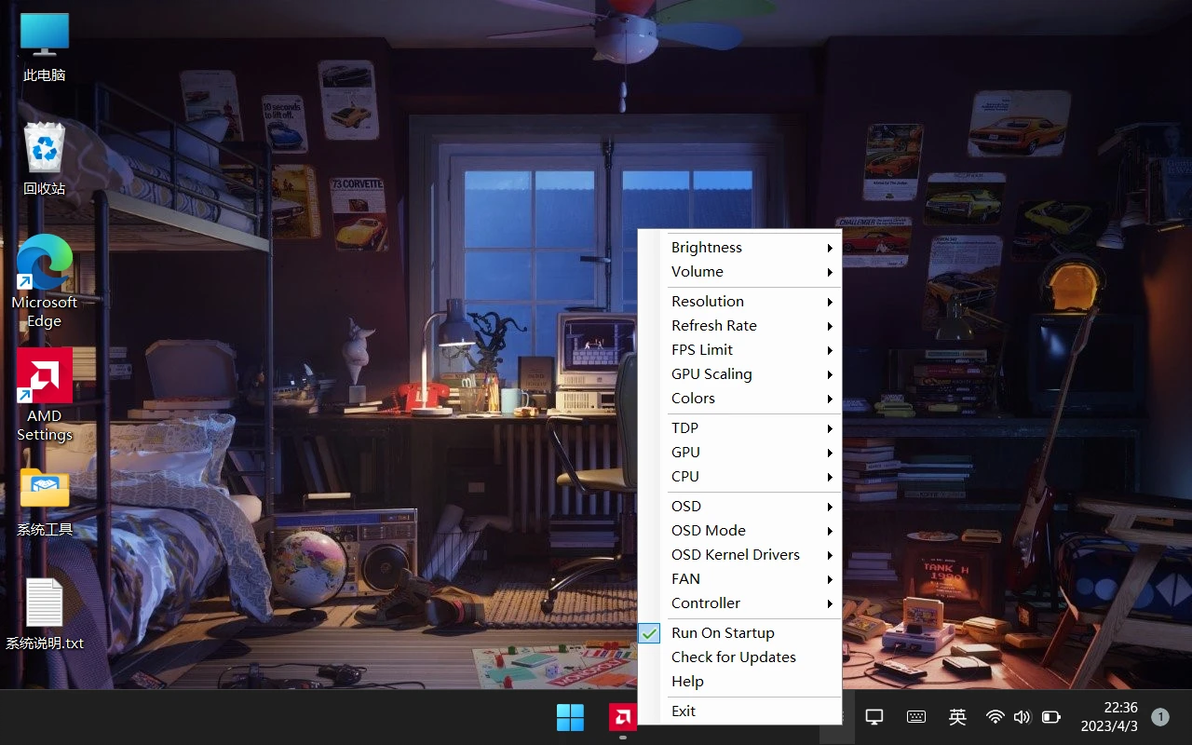
Task: Expand the TDP submenu arrow
Action: coord(830,429)
